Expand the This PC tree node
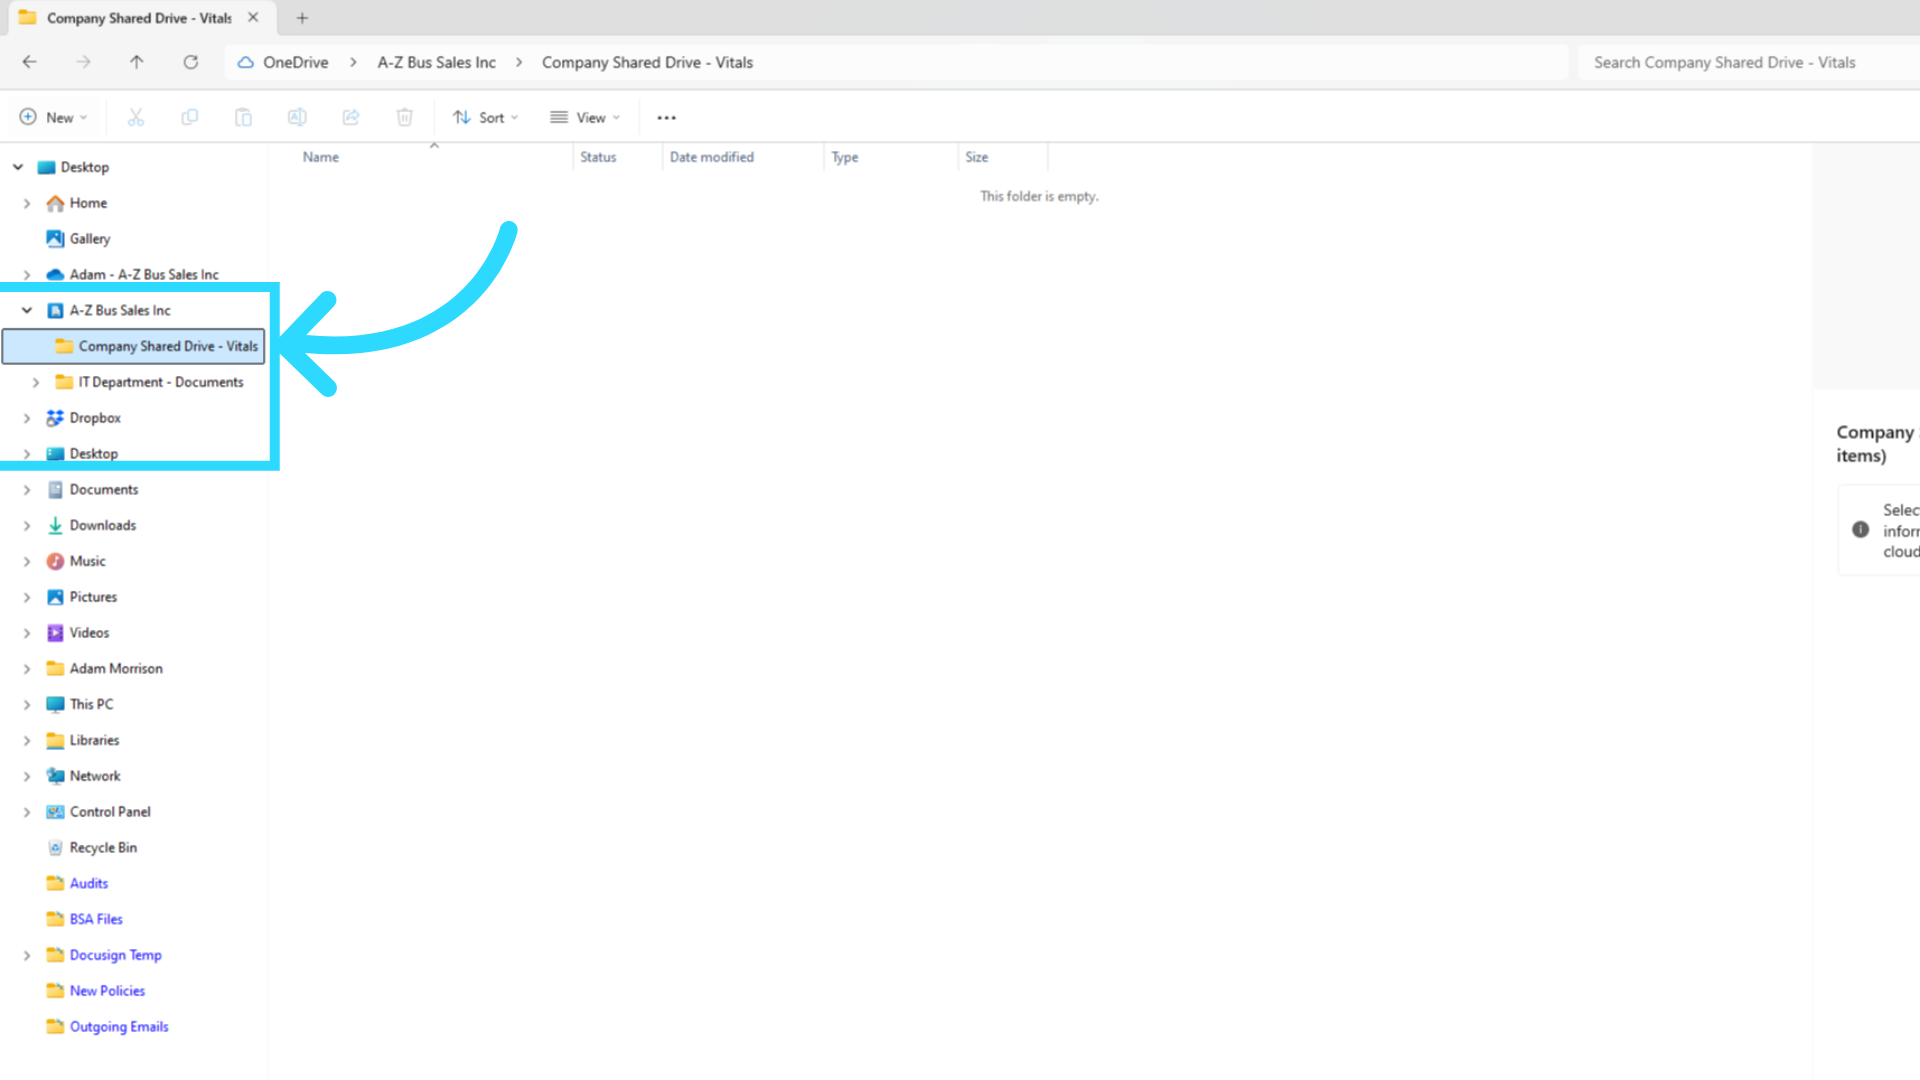Screen dimensions: 1920x1080 (x=27, y=704)
